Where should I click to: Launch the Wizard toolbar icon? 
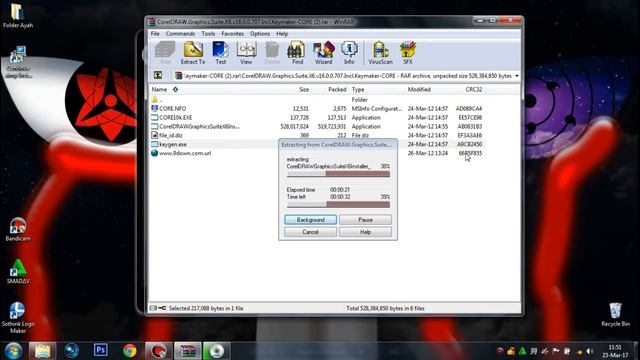coord(323,53)
